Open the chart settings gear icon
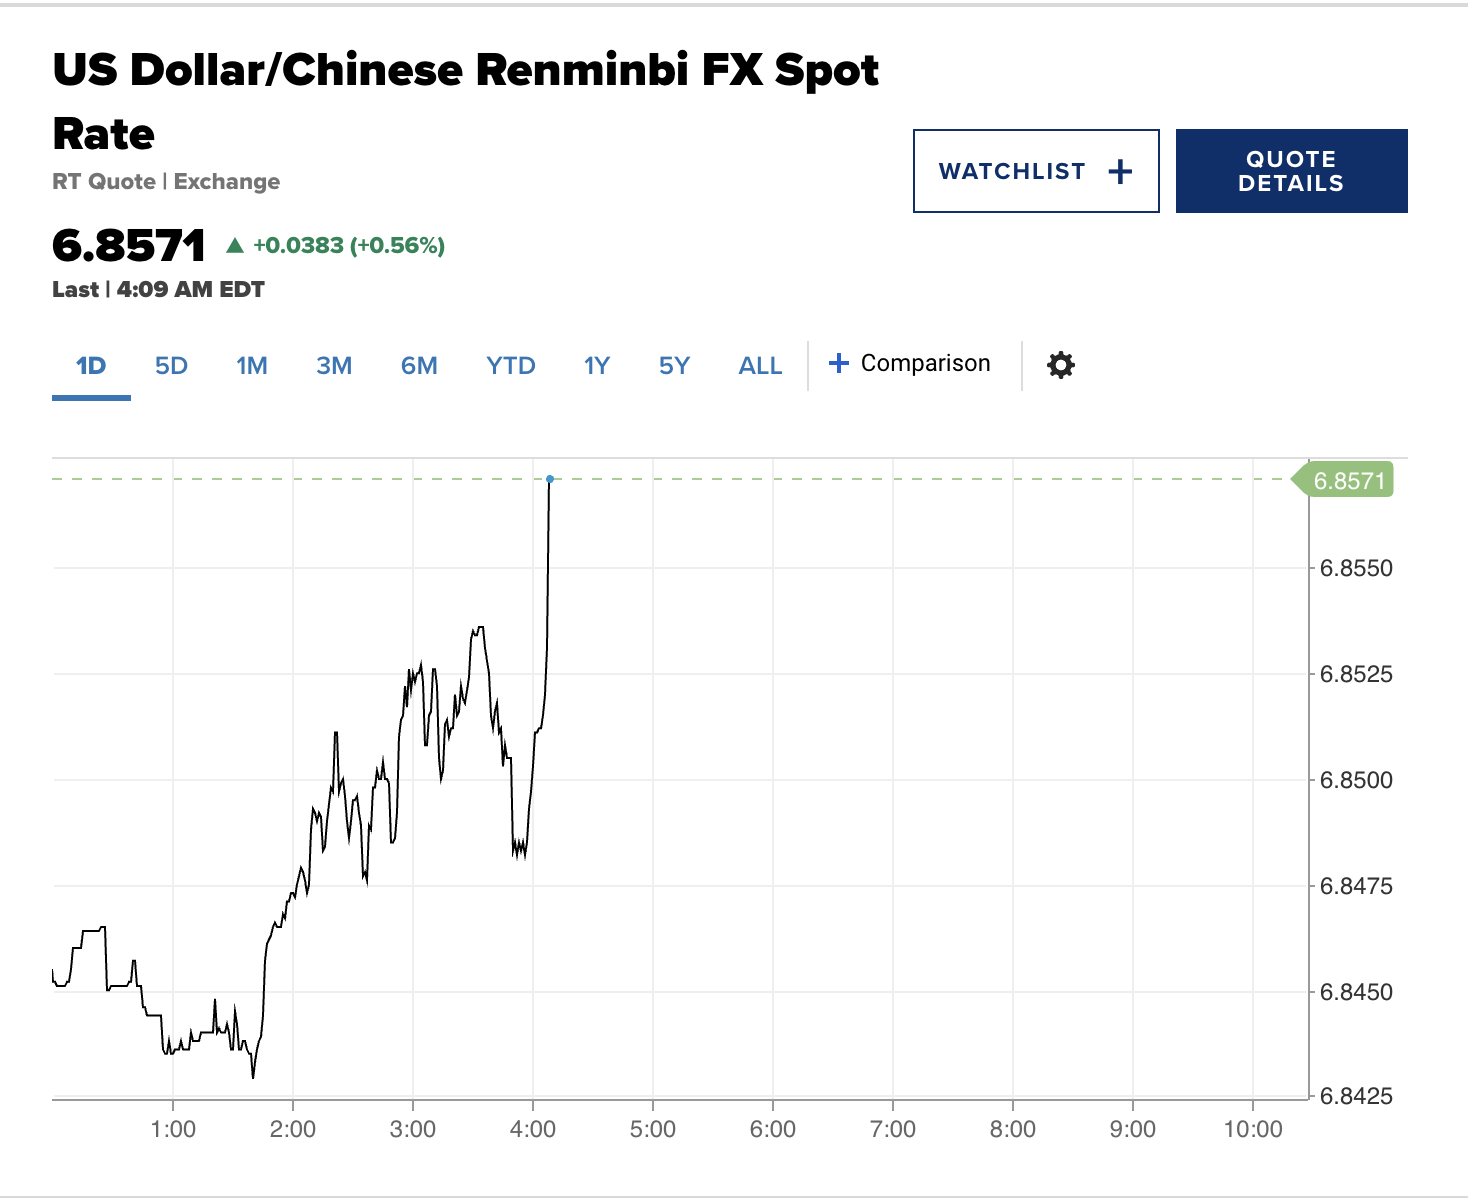Viewport: 1468px width, 1200px height. 1060,365
